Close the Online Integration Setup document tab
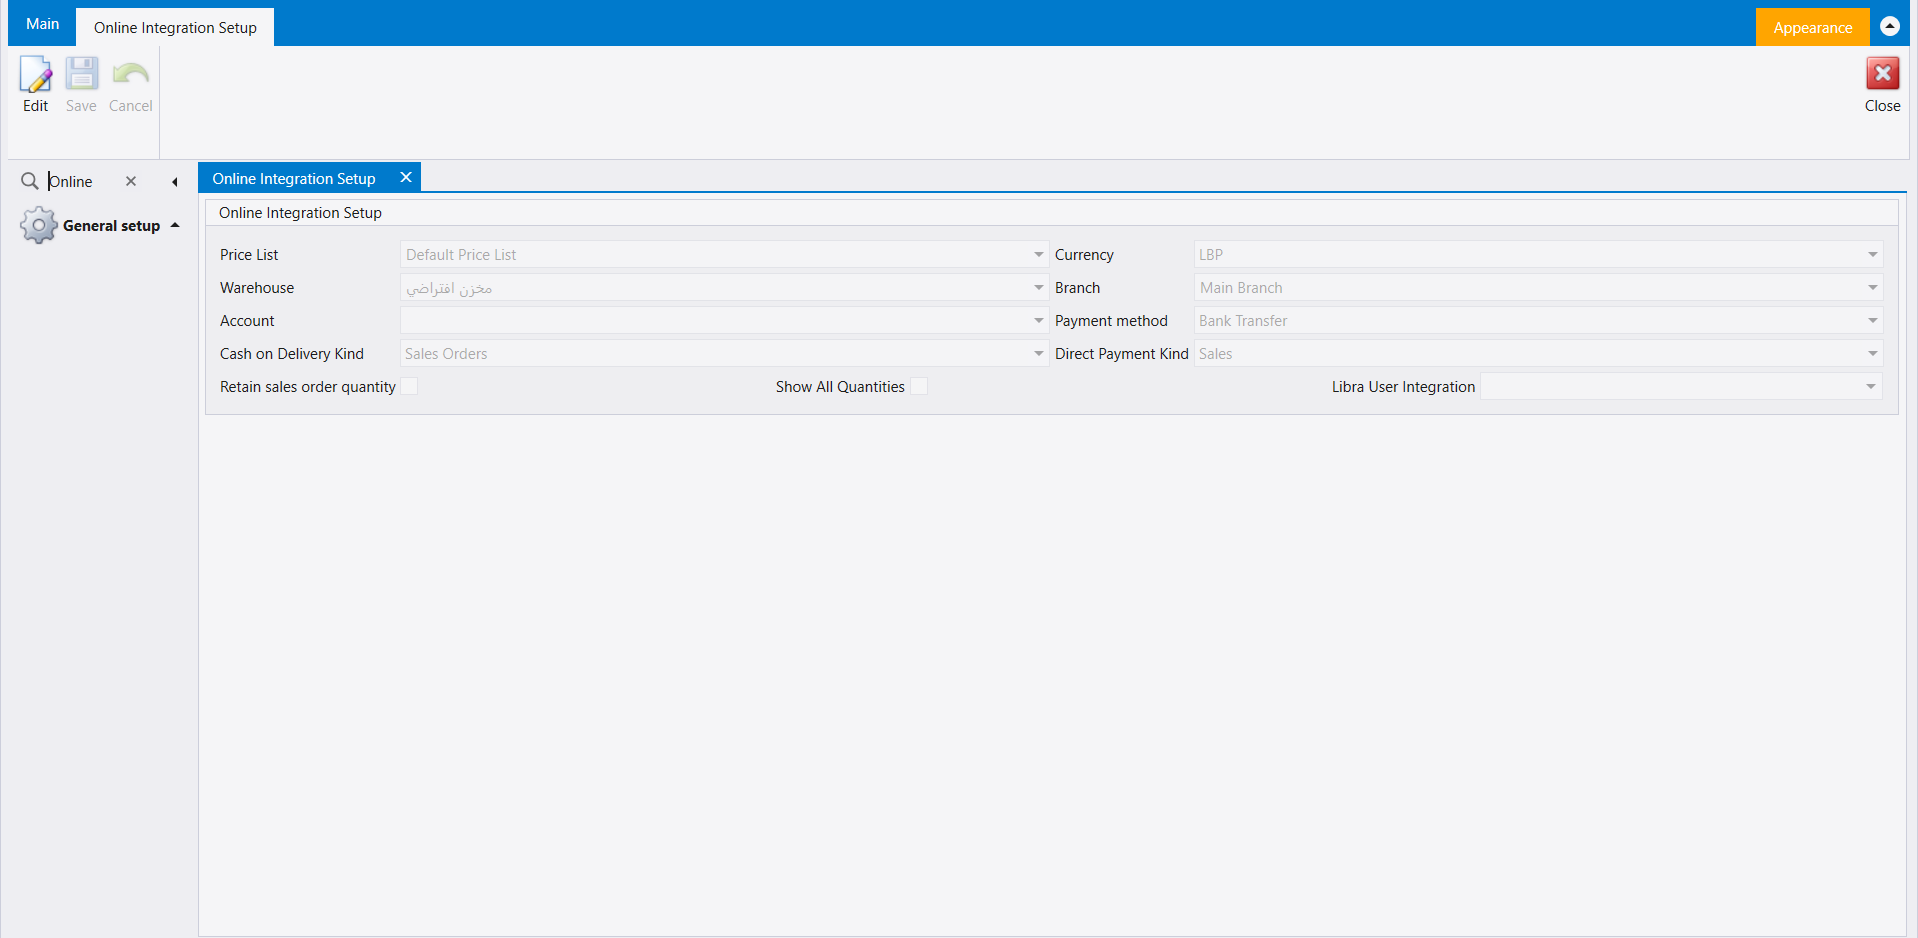 coord(406,177)
